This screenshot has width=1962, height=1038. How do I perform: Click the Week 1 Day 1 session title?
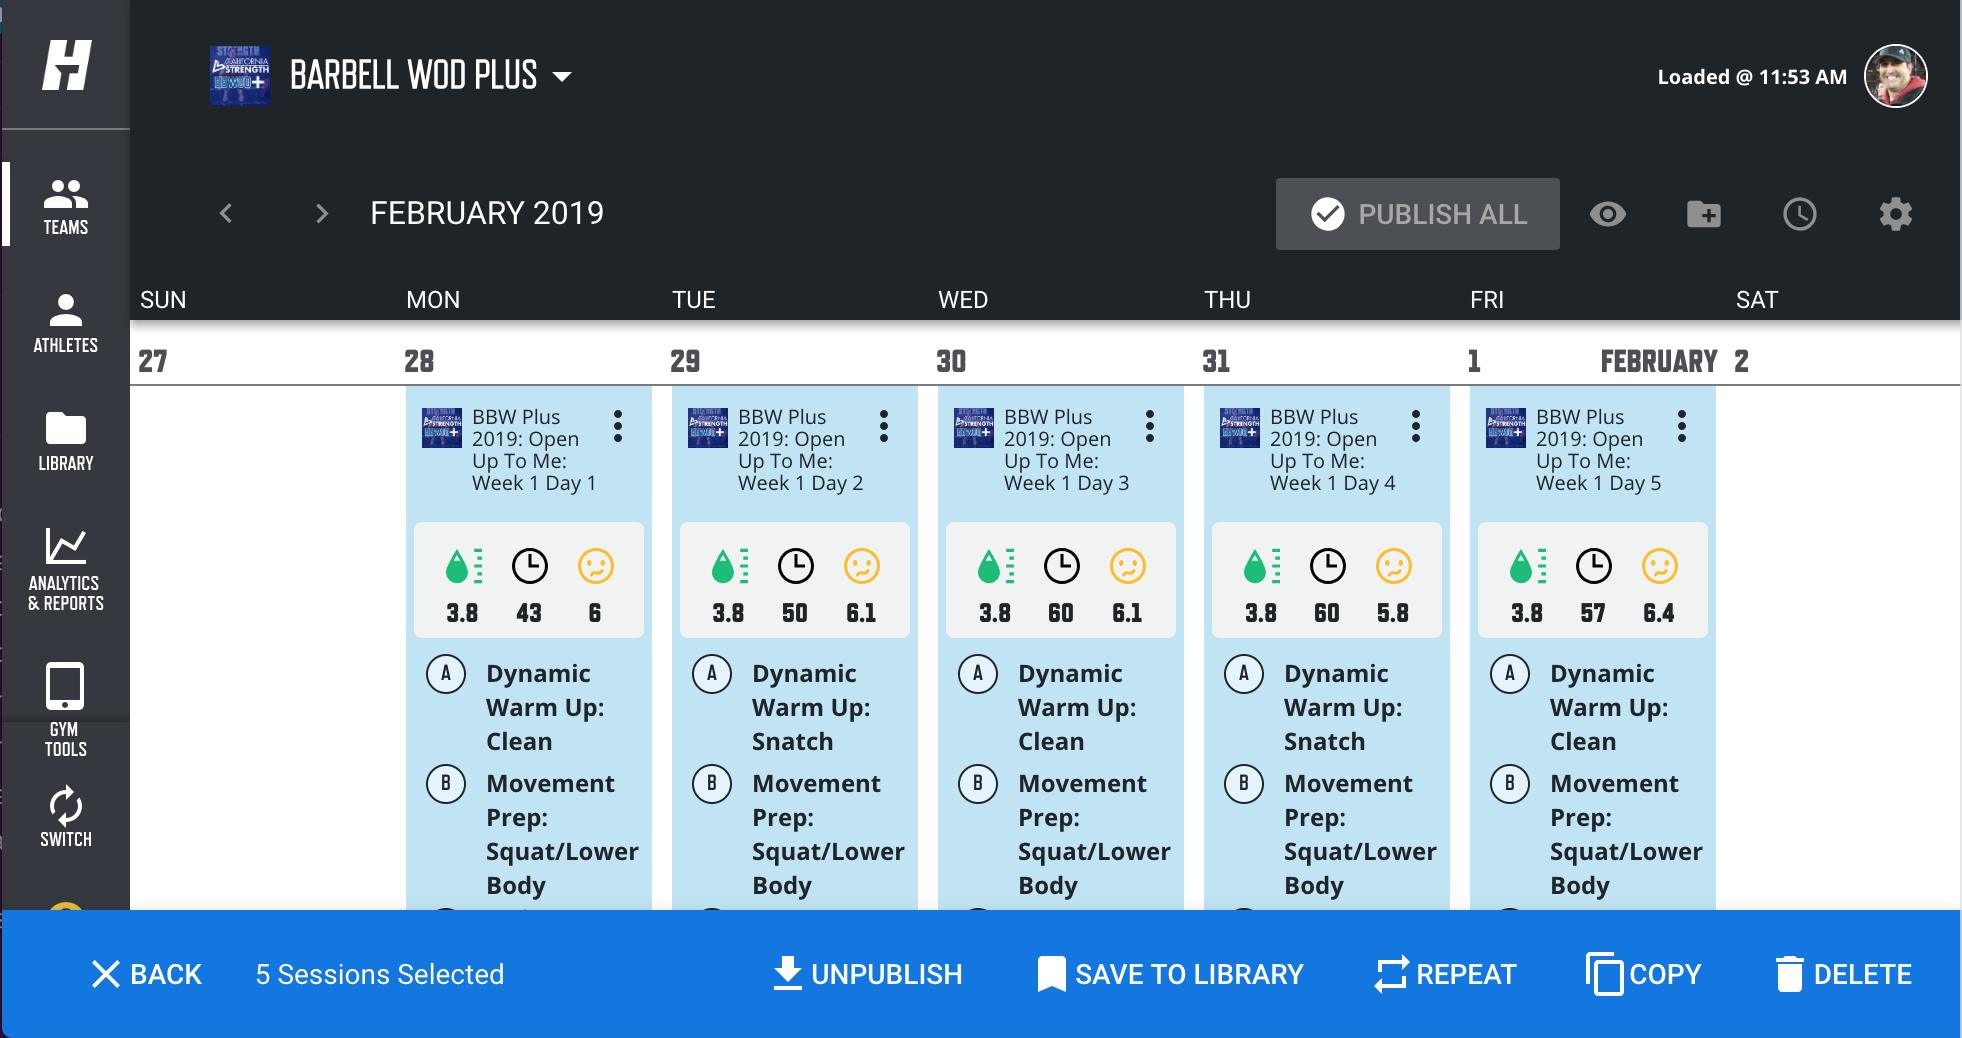534,450
